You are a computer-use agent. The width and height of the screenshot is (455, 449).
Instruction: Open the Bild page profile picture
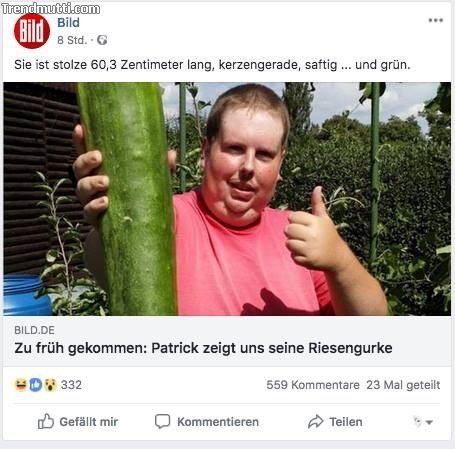[x=32, y=31]
